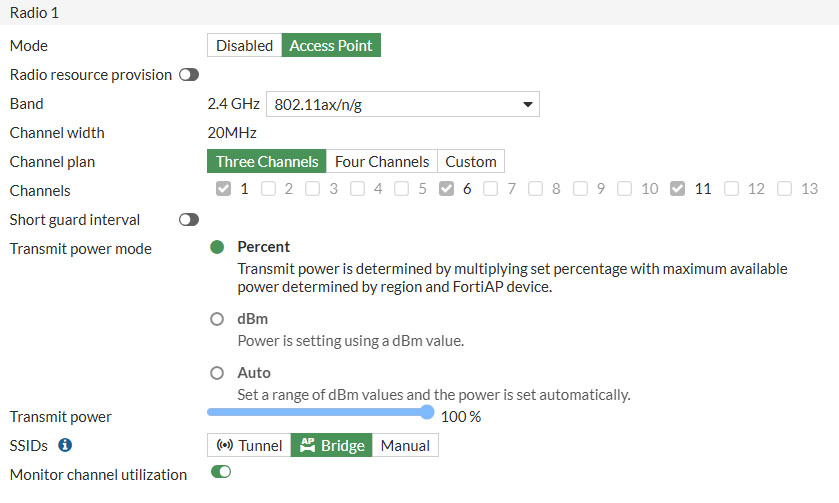Set radio Mode to Access Point
The height and width of the screenshot is (503, 839).
pyautogui.click(x=331, y=46)
